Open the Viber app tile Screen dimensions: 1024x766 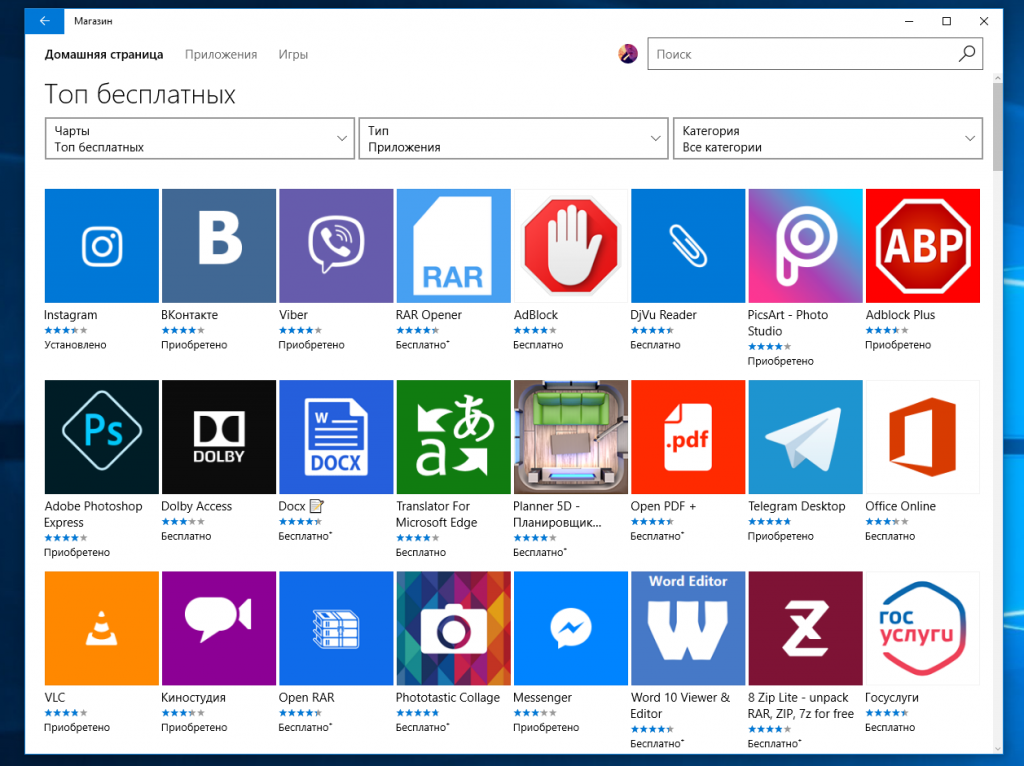[x=336, y=246]
